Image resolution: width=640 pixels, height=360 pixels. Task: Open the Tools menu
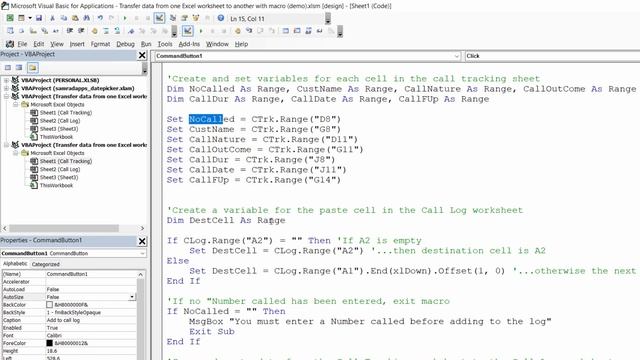165,44
